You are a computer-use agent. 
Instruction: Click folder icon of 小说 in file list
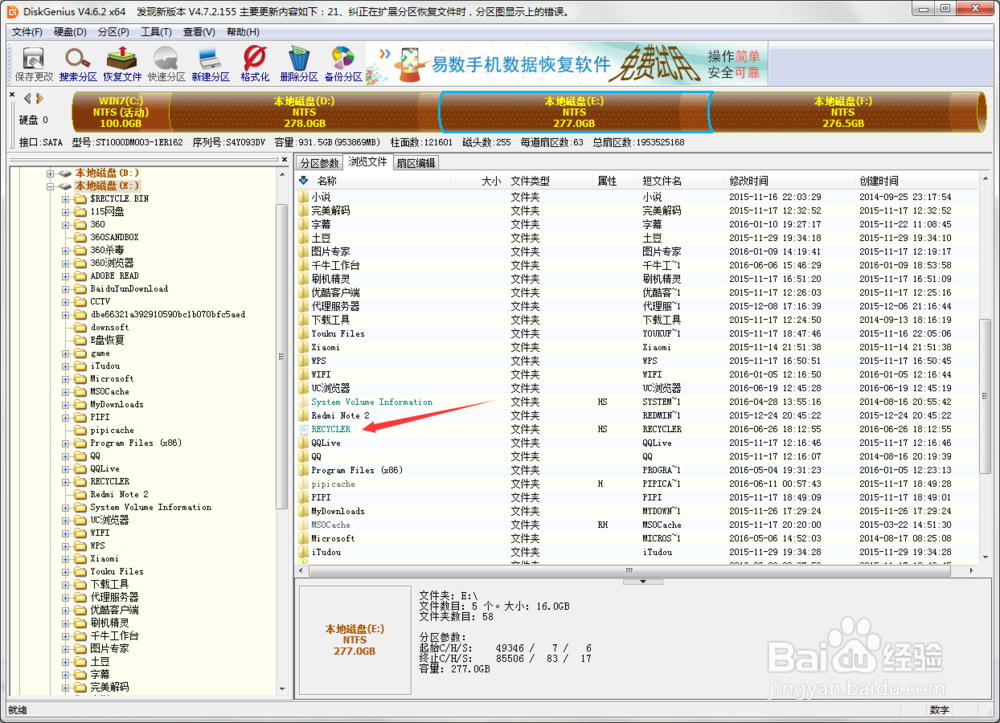click(x=304, y=197)
